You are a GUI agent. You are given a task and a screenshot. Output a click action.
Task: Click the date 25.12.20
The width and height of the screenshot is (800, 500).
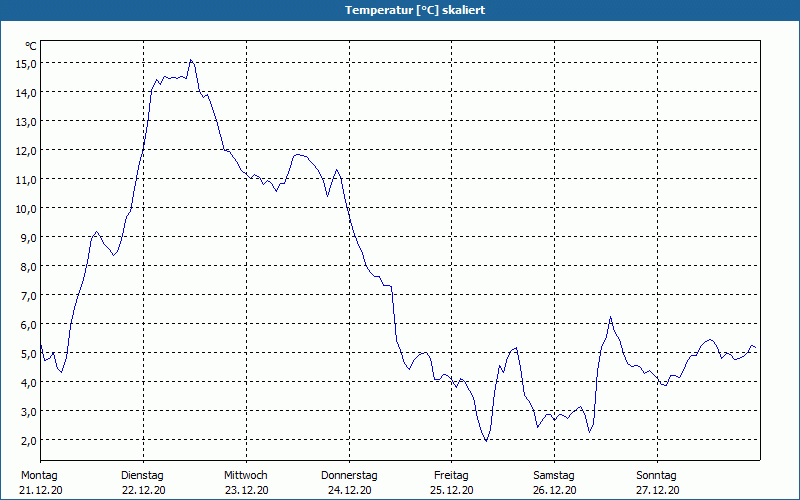pyautogui.click(x=452, y=490)
